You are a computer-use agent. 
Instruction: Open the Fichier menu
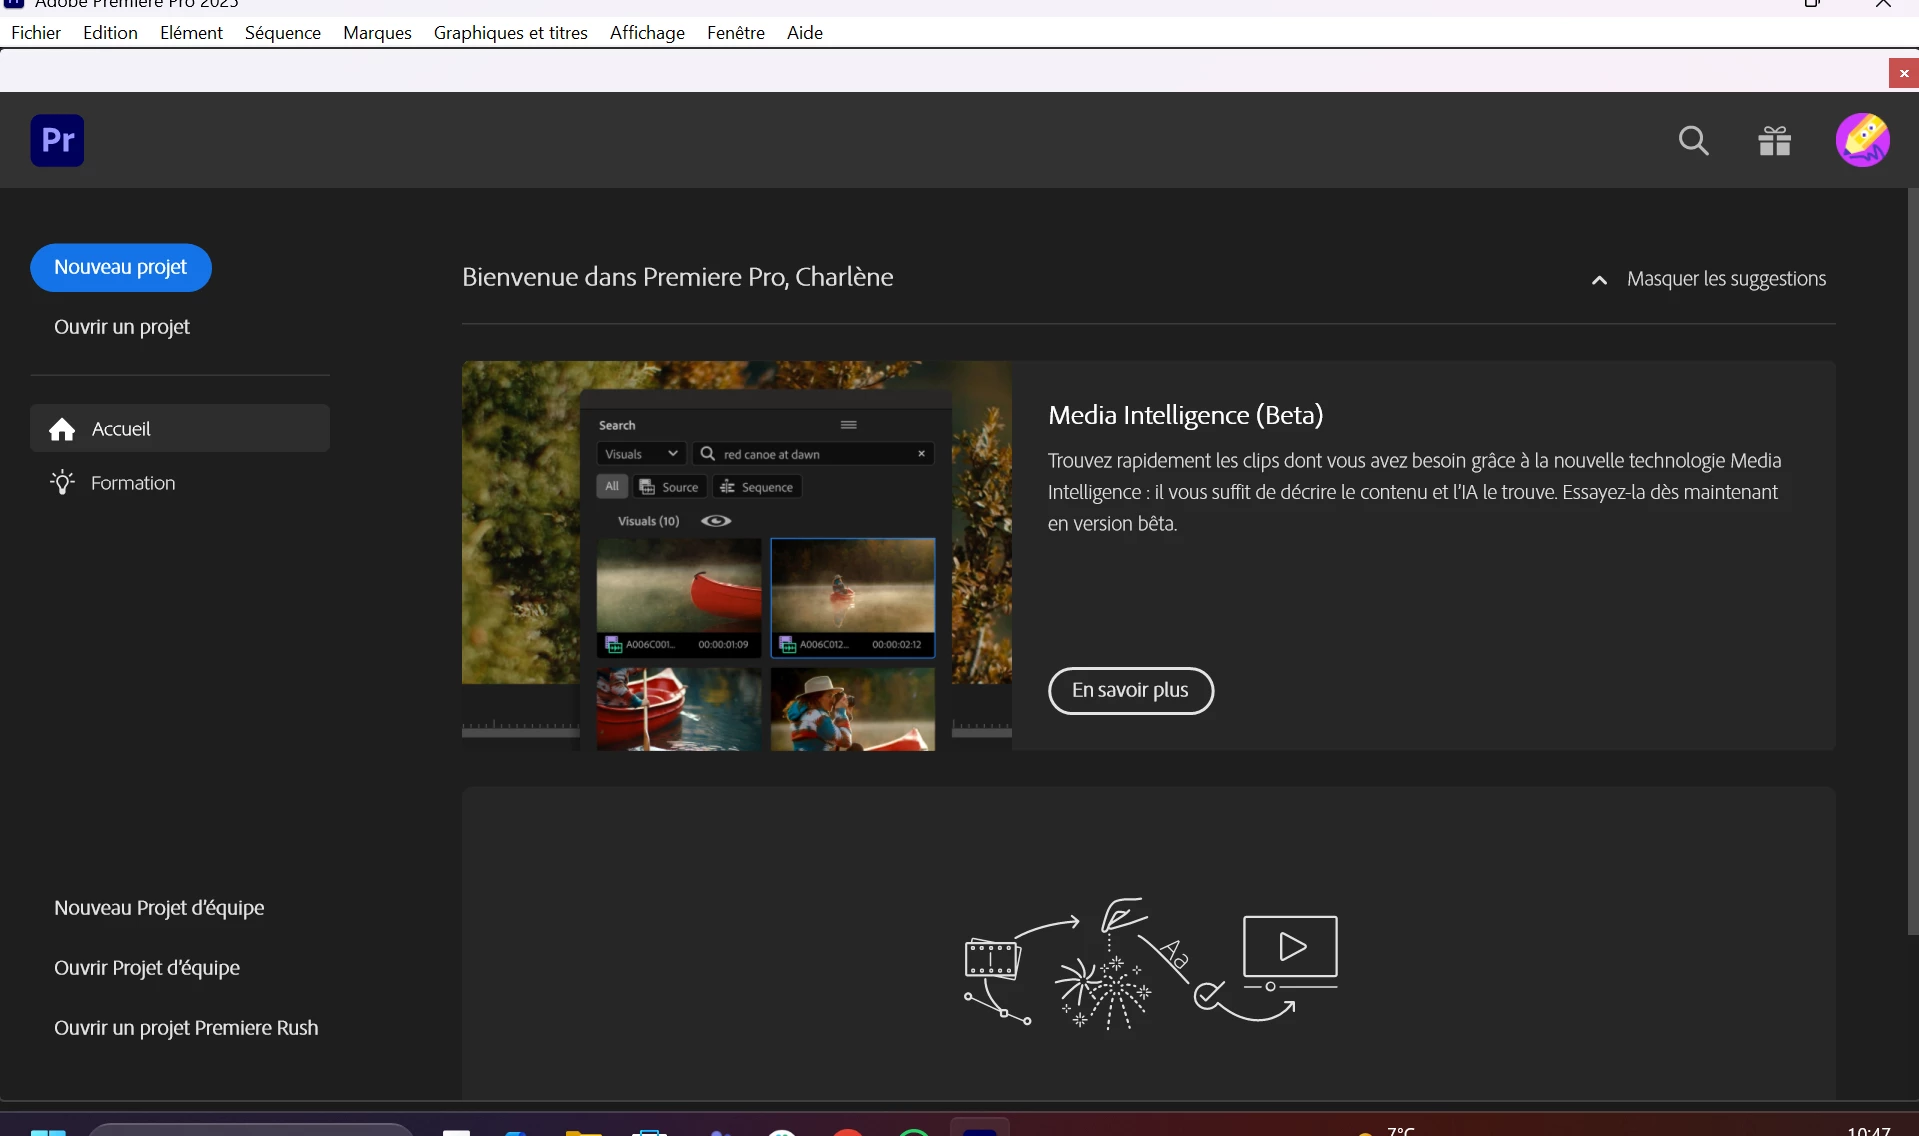[x=36, y=32]
